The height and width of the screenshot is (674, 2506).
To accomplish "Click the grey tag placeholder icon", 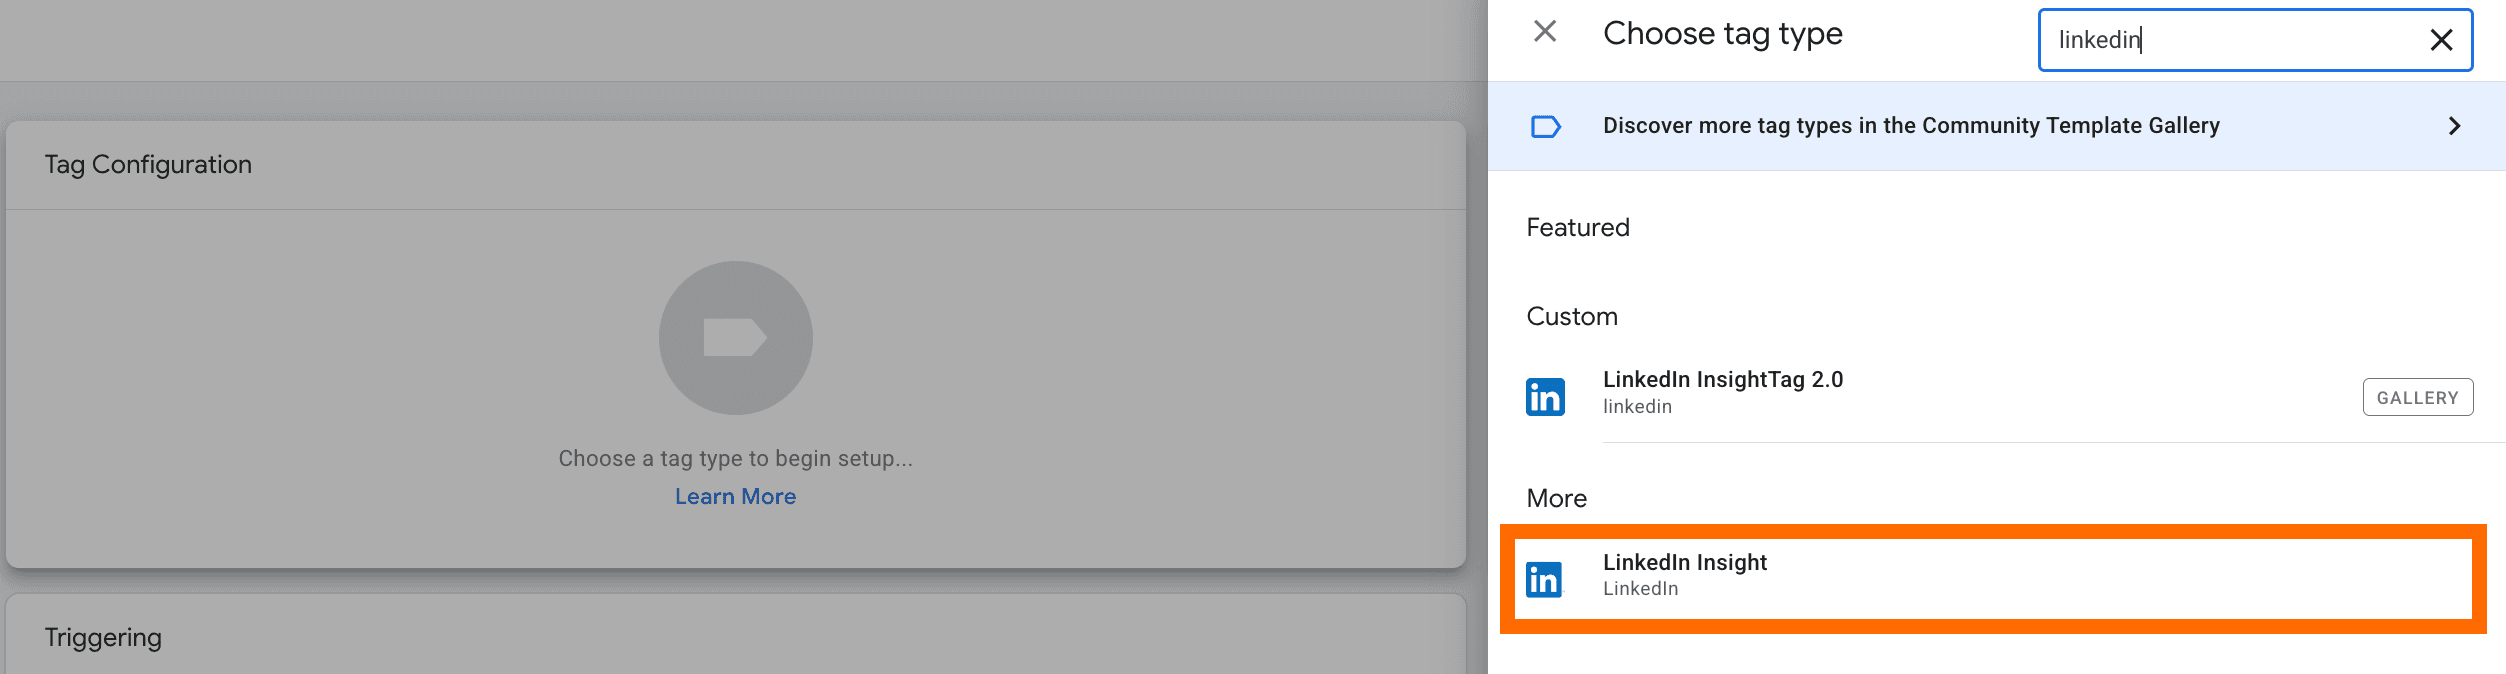I will tap(736, 338).
